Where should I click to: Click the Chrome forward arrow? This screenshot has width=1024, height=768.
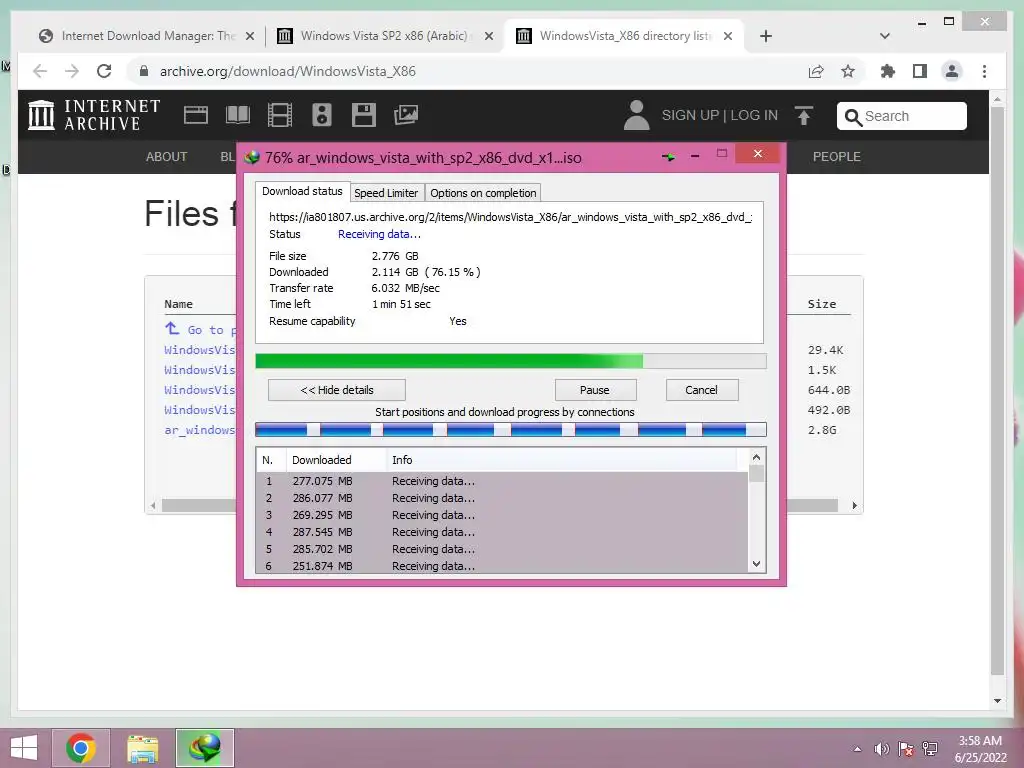click(72, 71)
